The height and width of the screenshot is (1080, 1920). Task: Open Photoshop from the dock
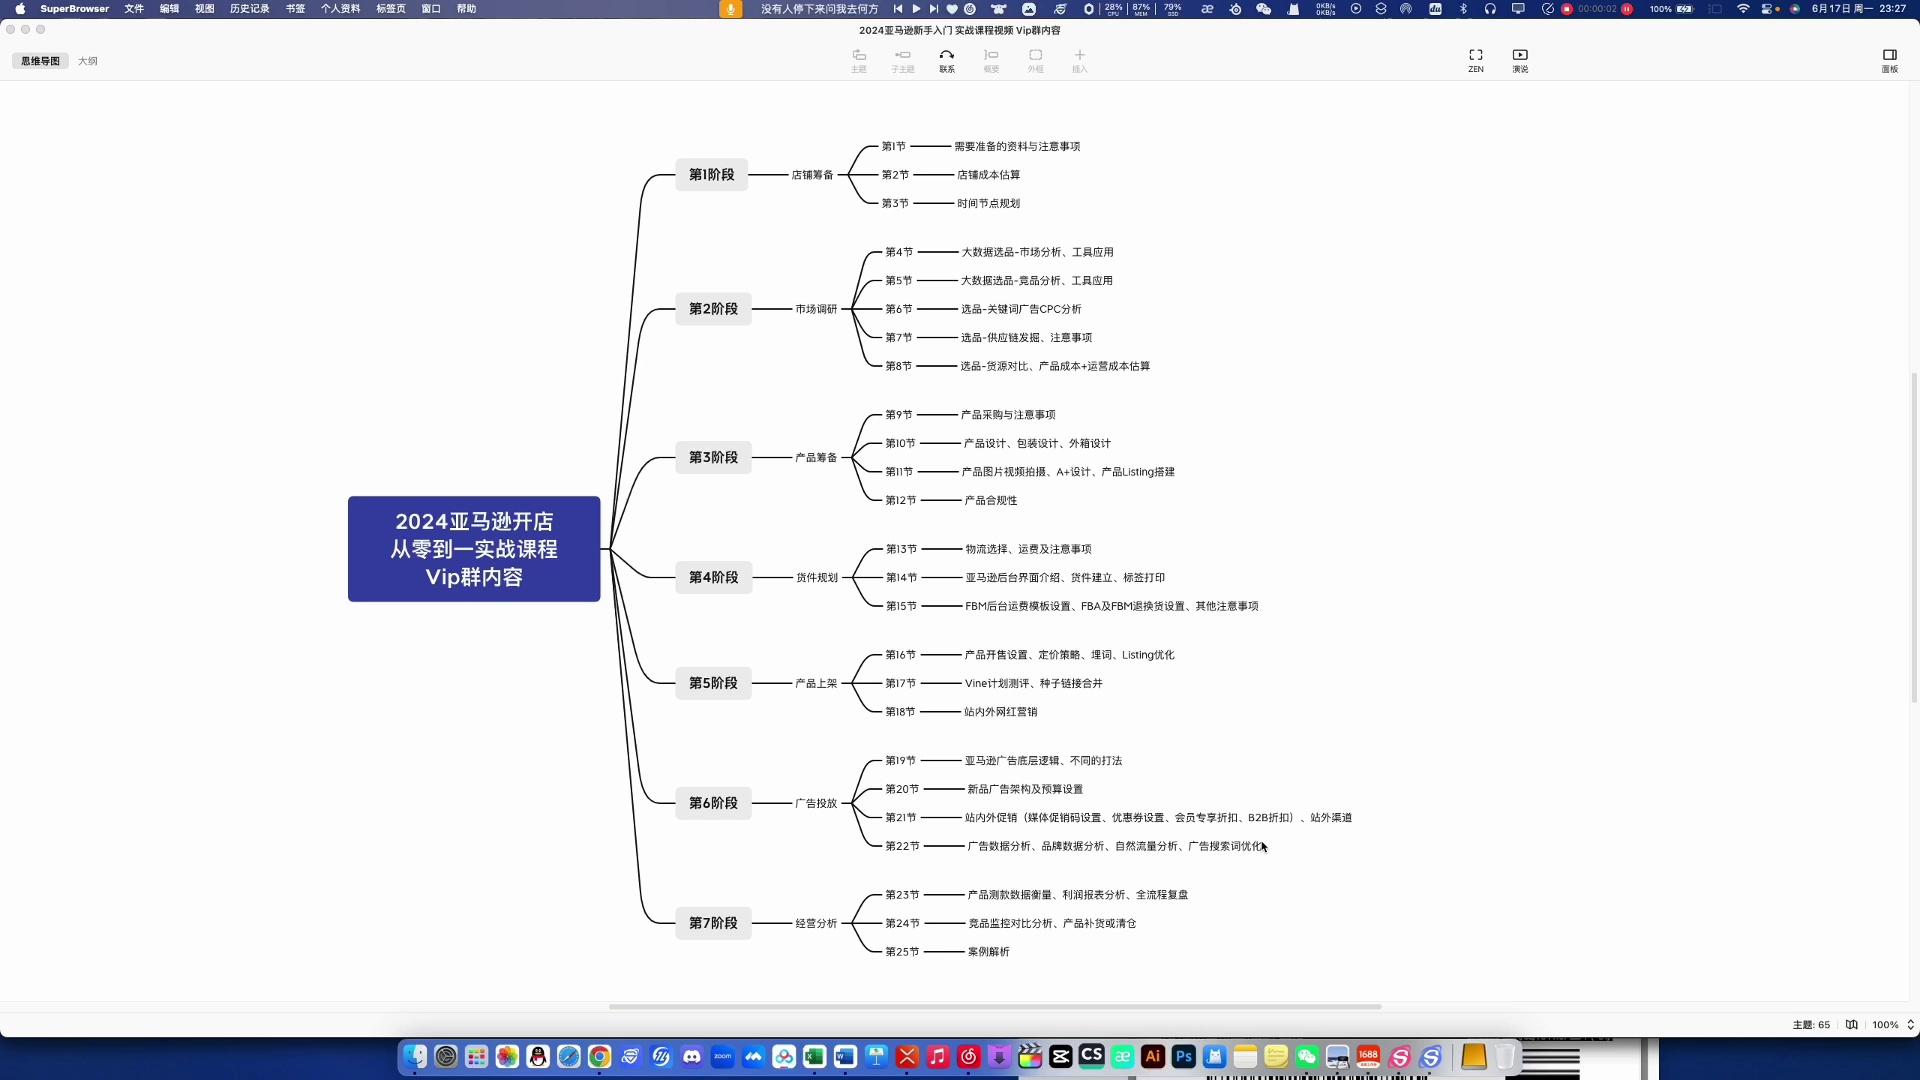click(x=1184, y=1057)
